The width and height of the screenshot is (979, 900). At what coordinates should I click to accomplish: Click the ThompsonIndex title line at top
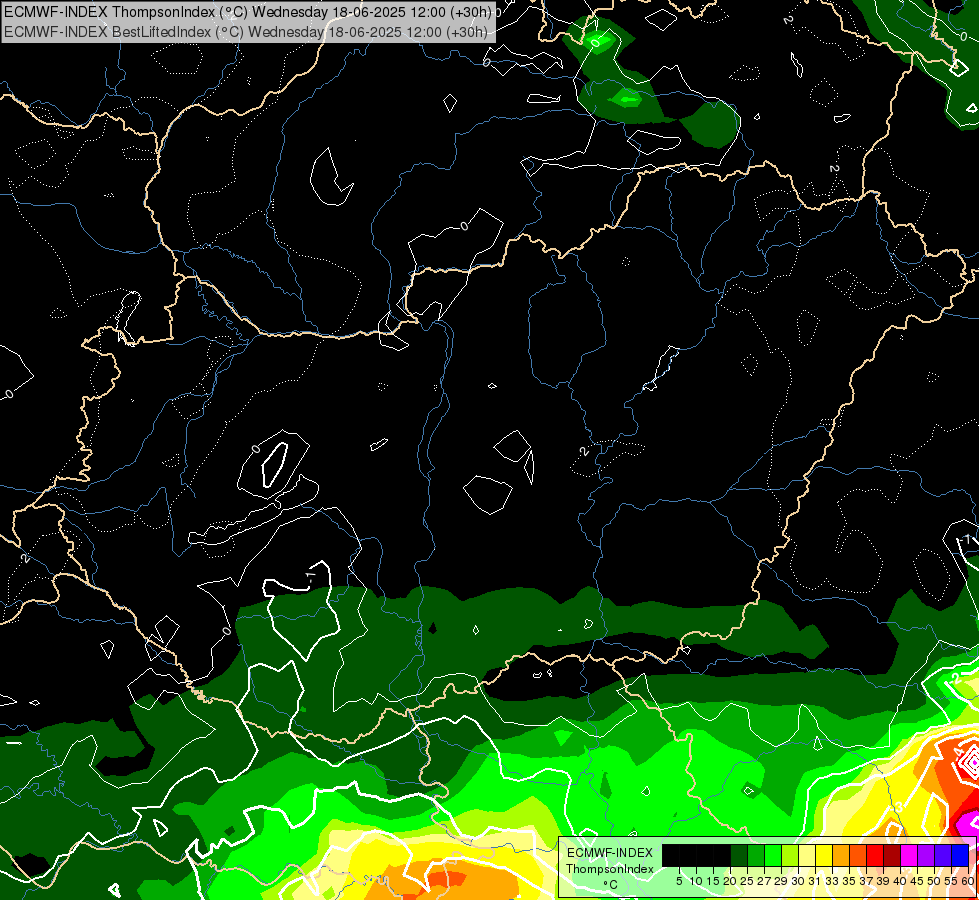[248, 12]
